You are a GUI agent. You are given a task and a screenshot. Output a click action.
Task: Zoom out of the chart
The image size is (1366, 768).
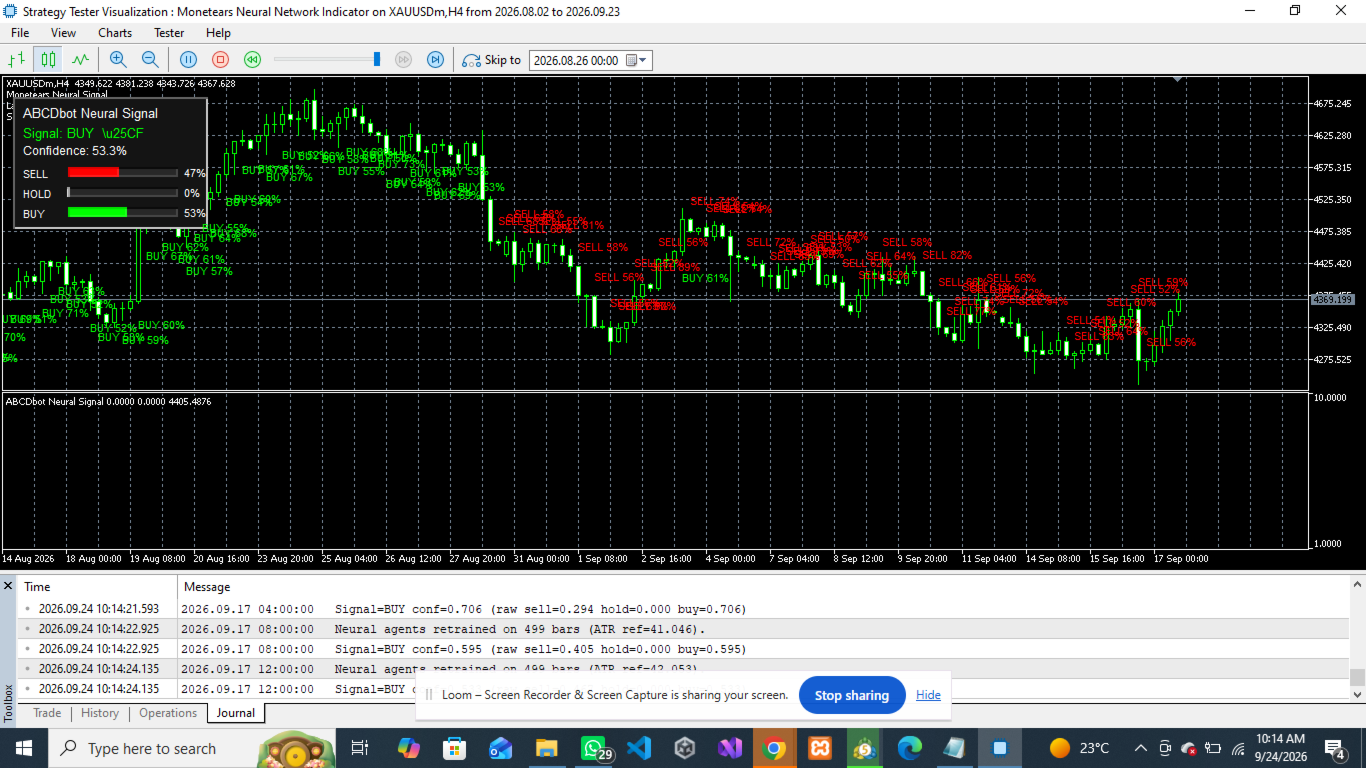coord(150,60)
